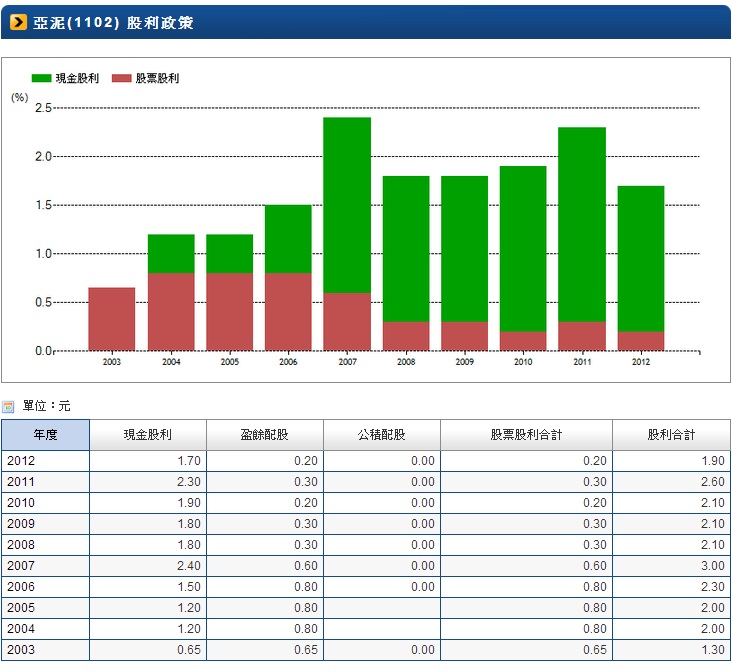Click the 0.60 盈餘配股 value for 2007
732x672 pixels.
pos(306,566)
